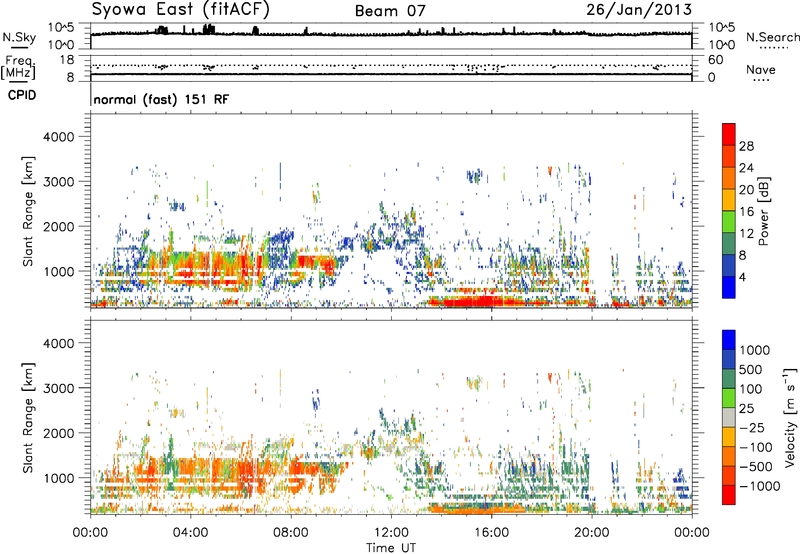Click the "12" tick on Power scale

(746, 234)
